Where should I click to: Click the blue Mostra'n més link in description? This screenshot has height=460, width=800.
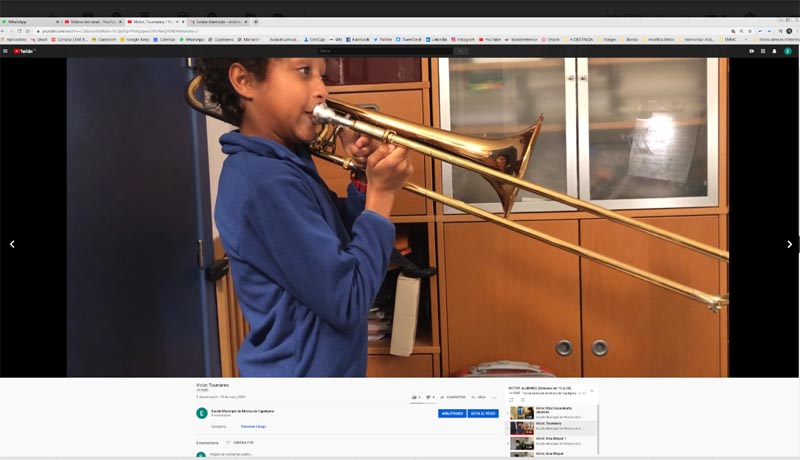coord(253,426)
